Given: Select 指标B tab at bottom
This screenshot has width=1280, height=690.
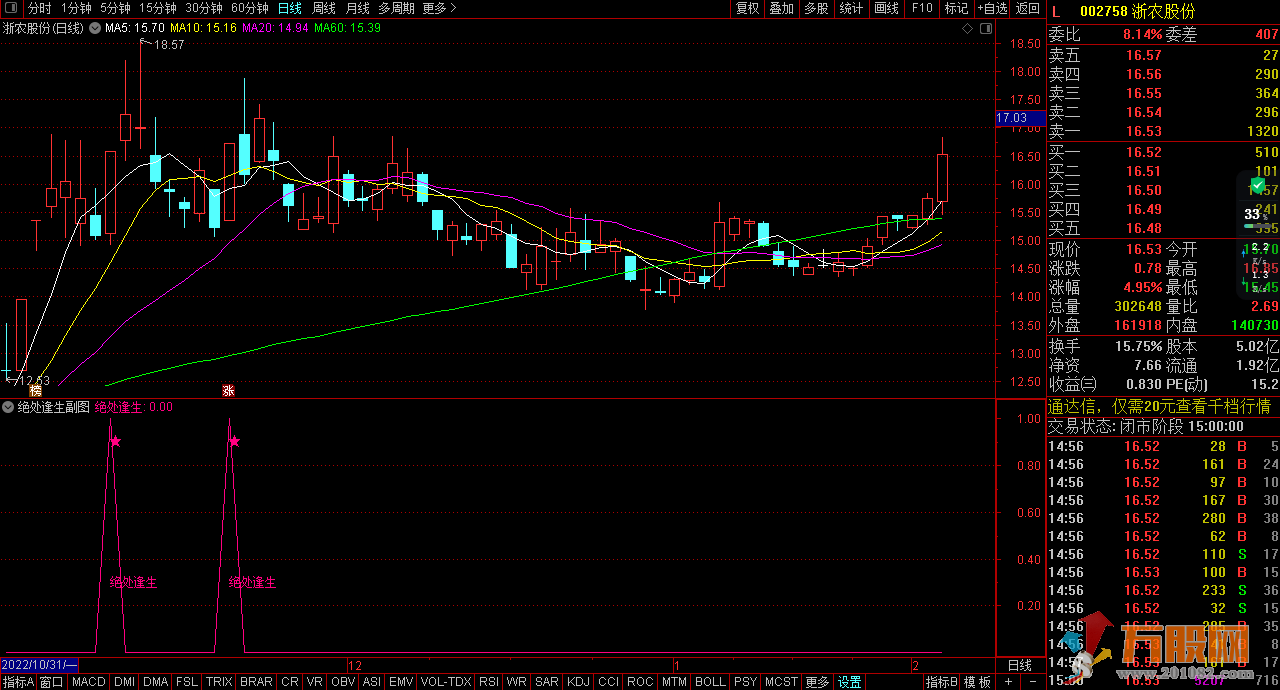Looking at the screenshot, I should coord(942,682).
